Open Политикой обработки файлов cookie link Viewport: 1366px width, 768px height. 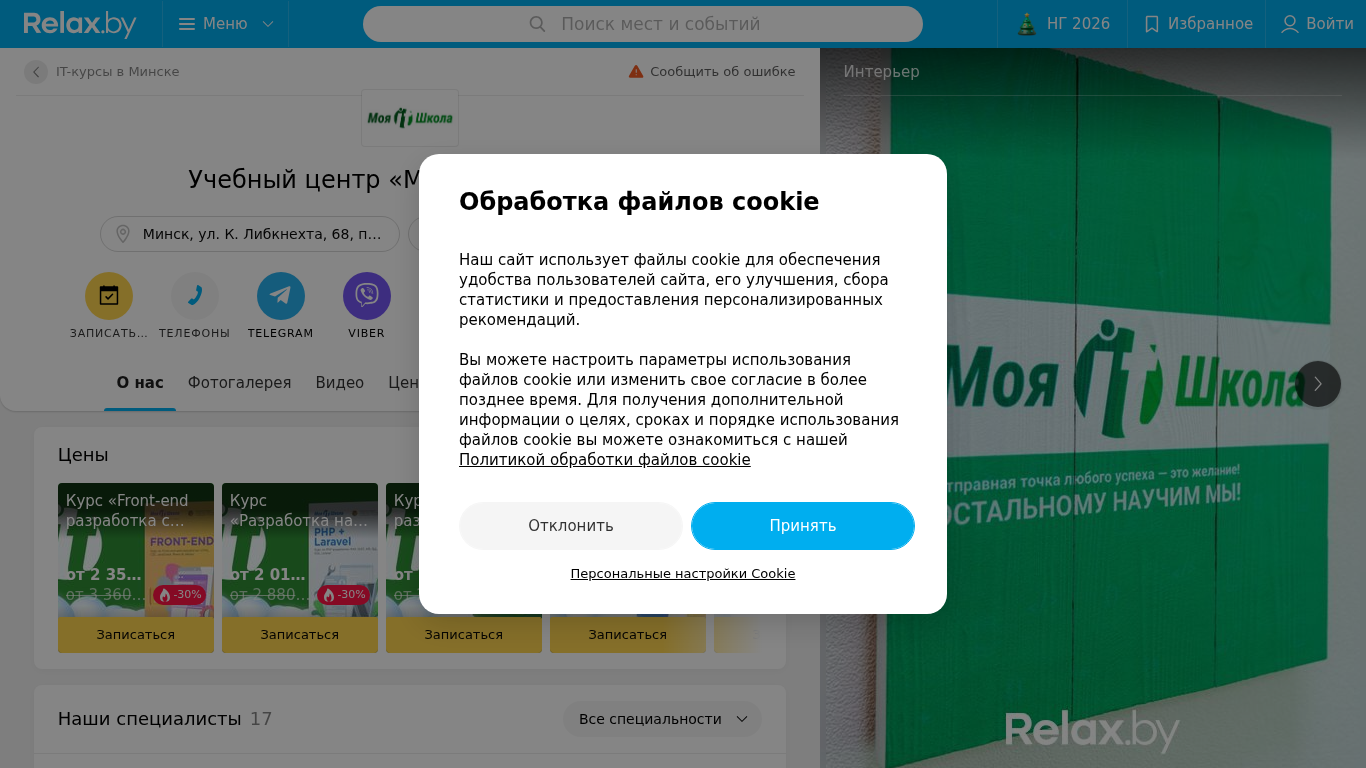[x=605, y=460]
